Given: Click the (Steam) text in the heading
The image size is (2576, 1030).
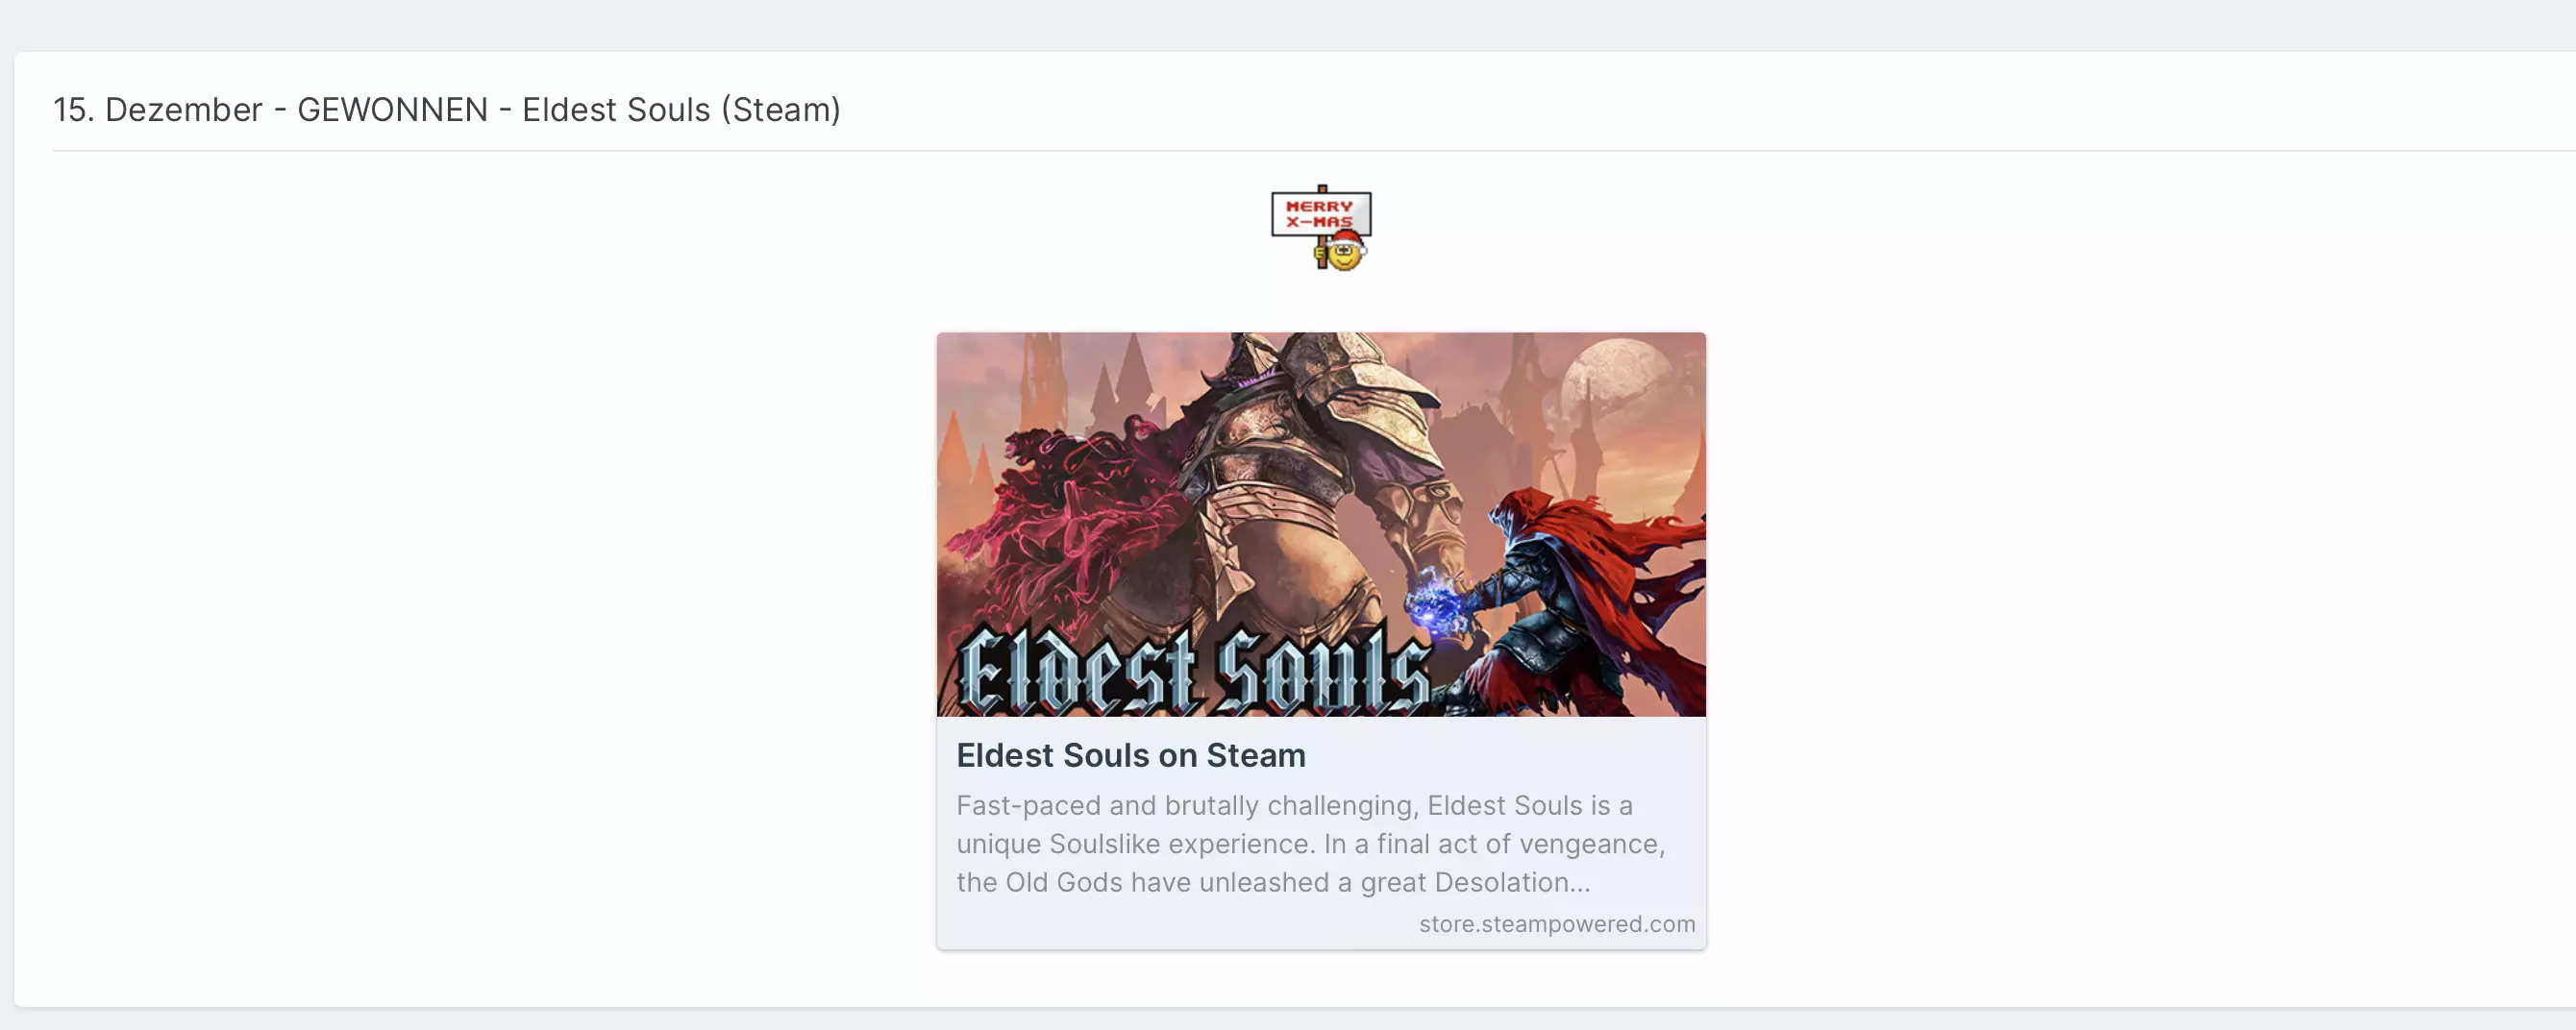Looking at the screenshot, I should (x=781, y=110).
